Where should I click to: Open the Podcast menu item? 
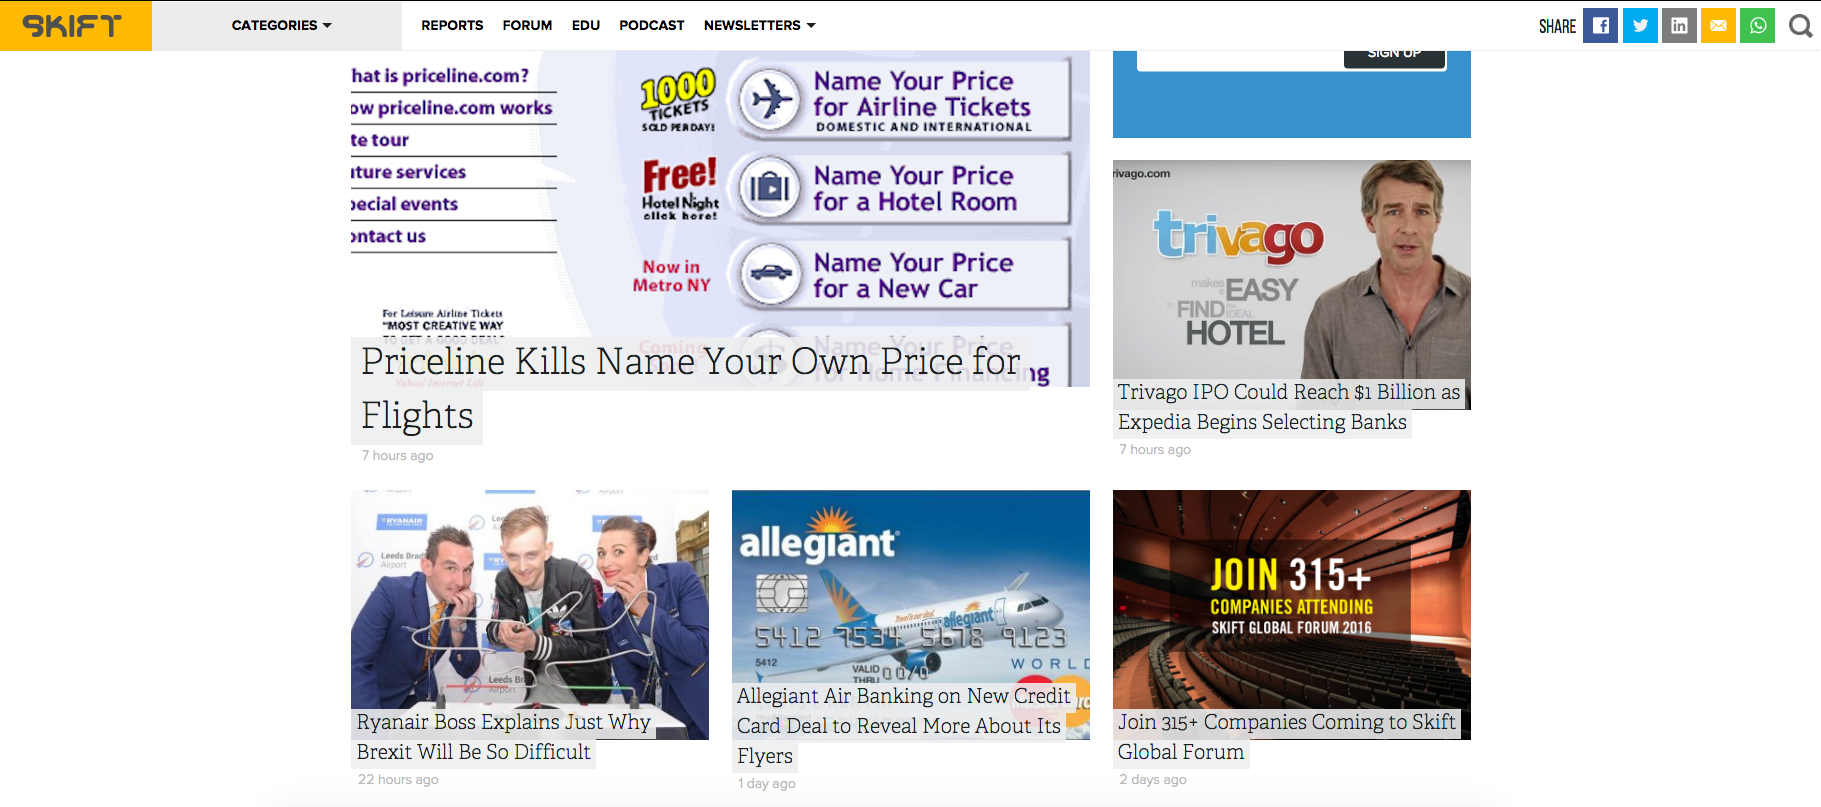pyautogui.click(x=652, y=25)
